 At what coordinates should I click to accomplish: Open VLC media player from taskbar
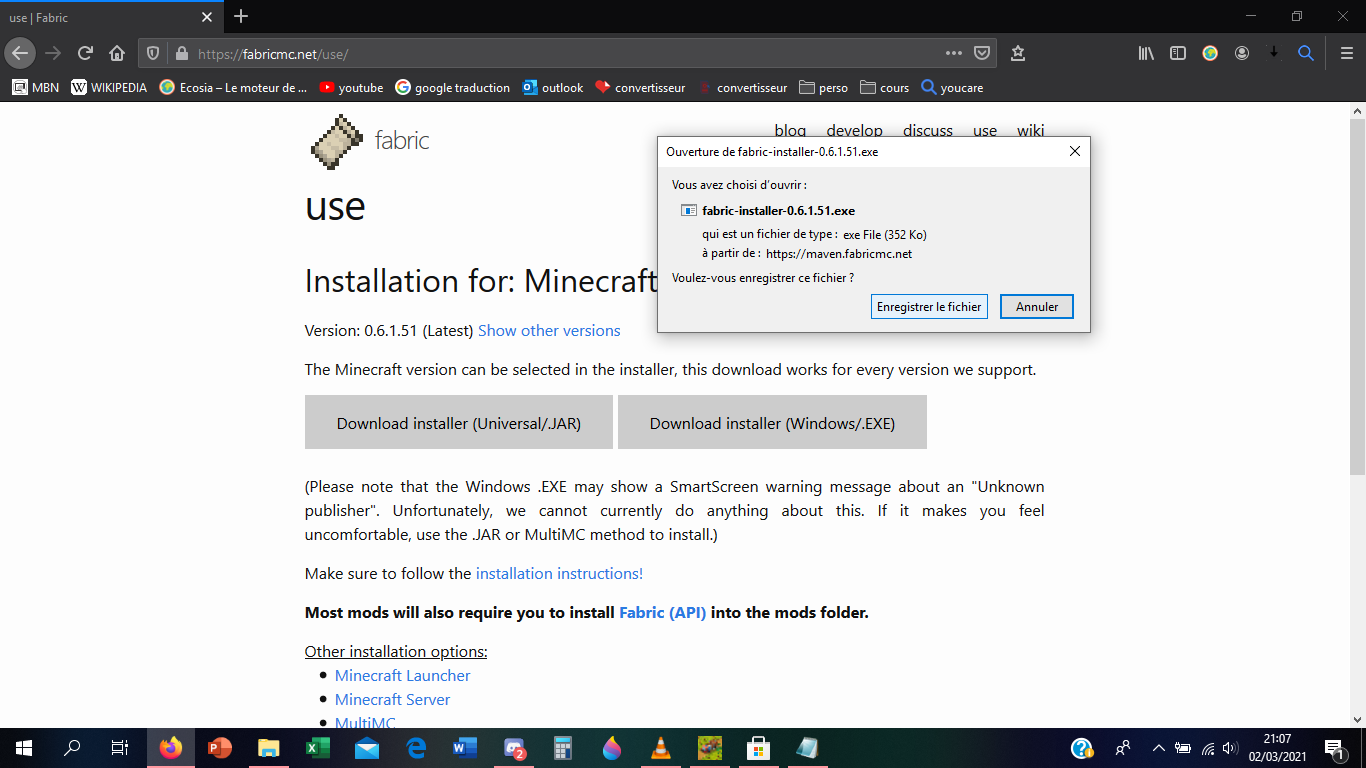660,748
